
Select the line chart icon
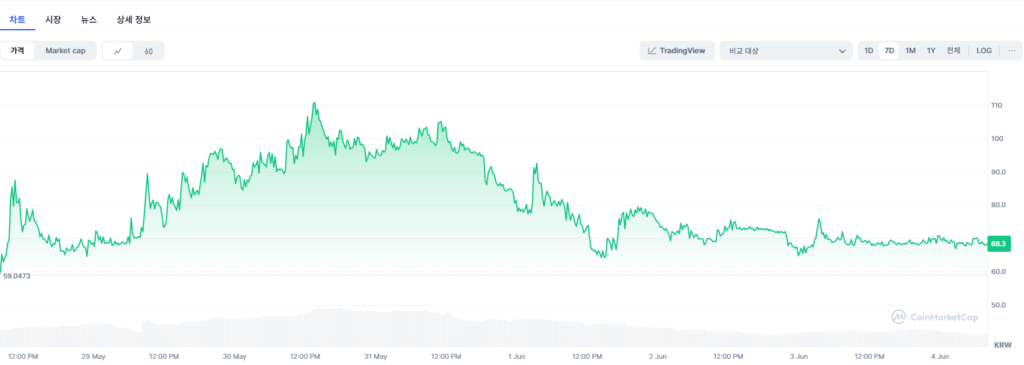pos(118,51)
